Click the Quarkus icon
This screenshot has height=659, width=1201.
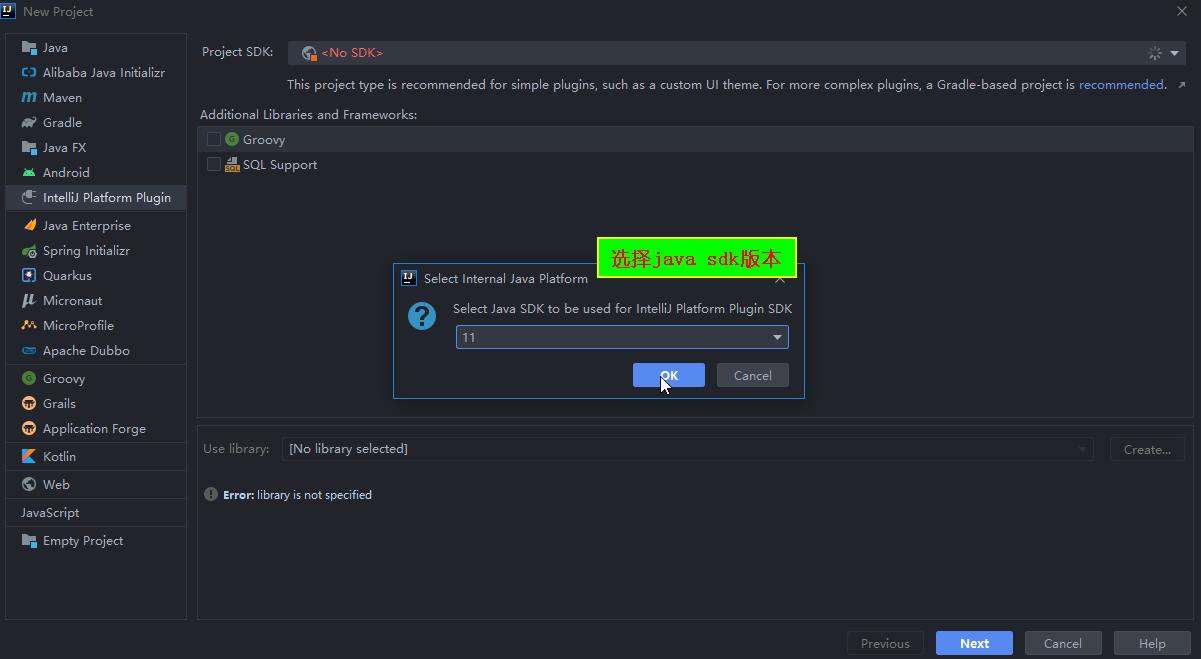tap(29, 275)
